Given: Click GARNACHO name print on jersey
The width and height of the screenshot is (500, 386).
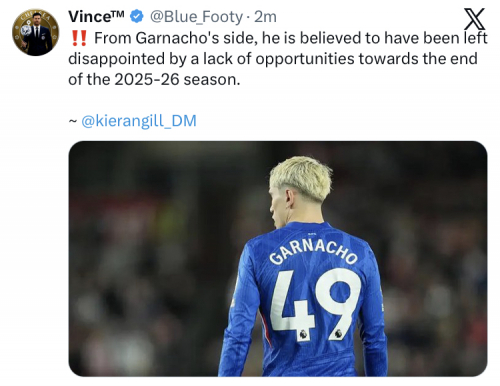Looking at the screenshot, I should [x=313, y=252].
